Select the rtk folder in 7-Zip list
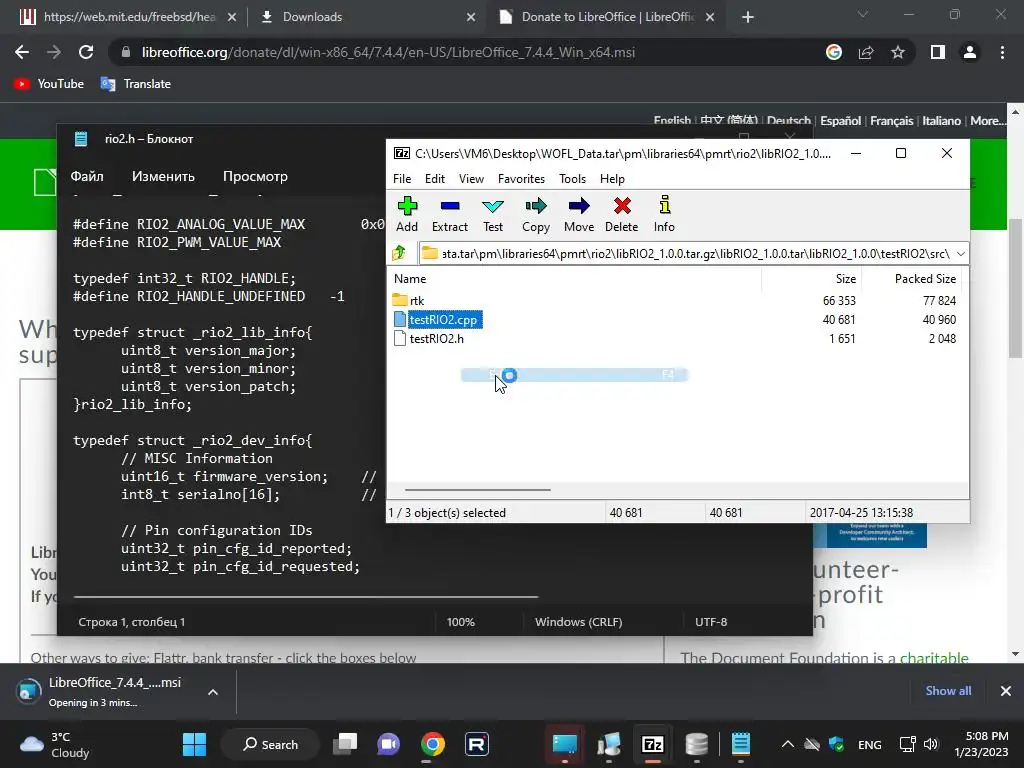1024x768 pixels. 417,300
